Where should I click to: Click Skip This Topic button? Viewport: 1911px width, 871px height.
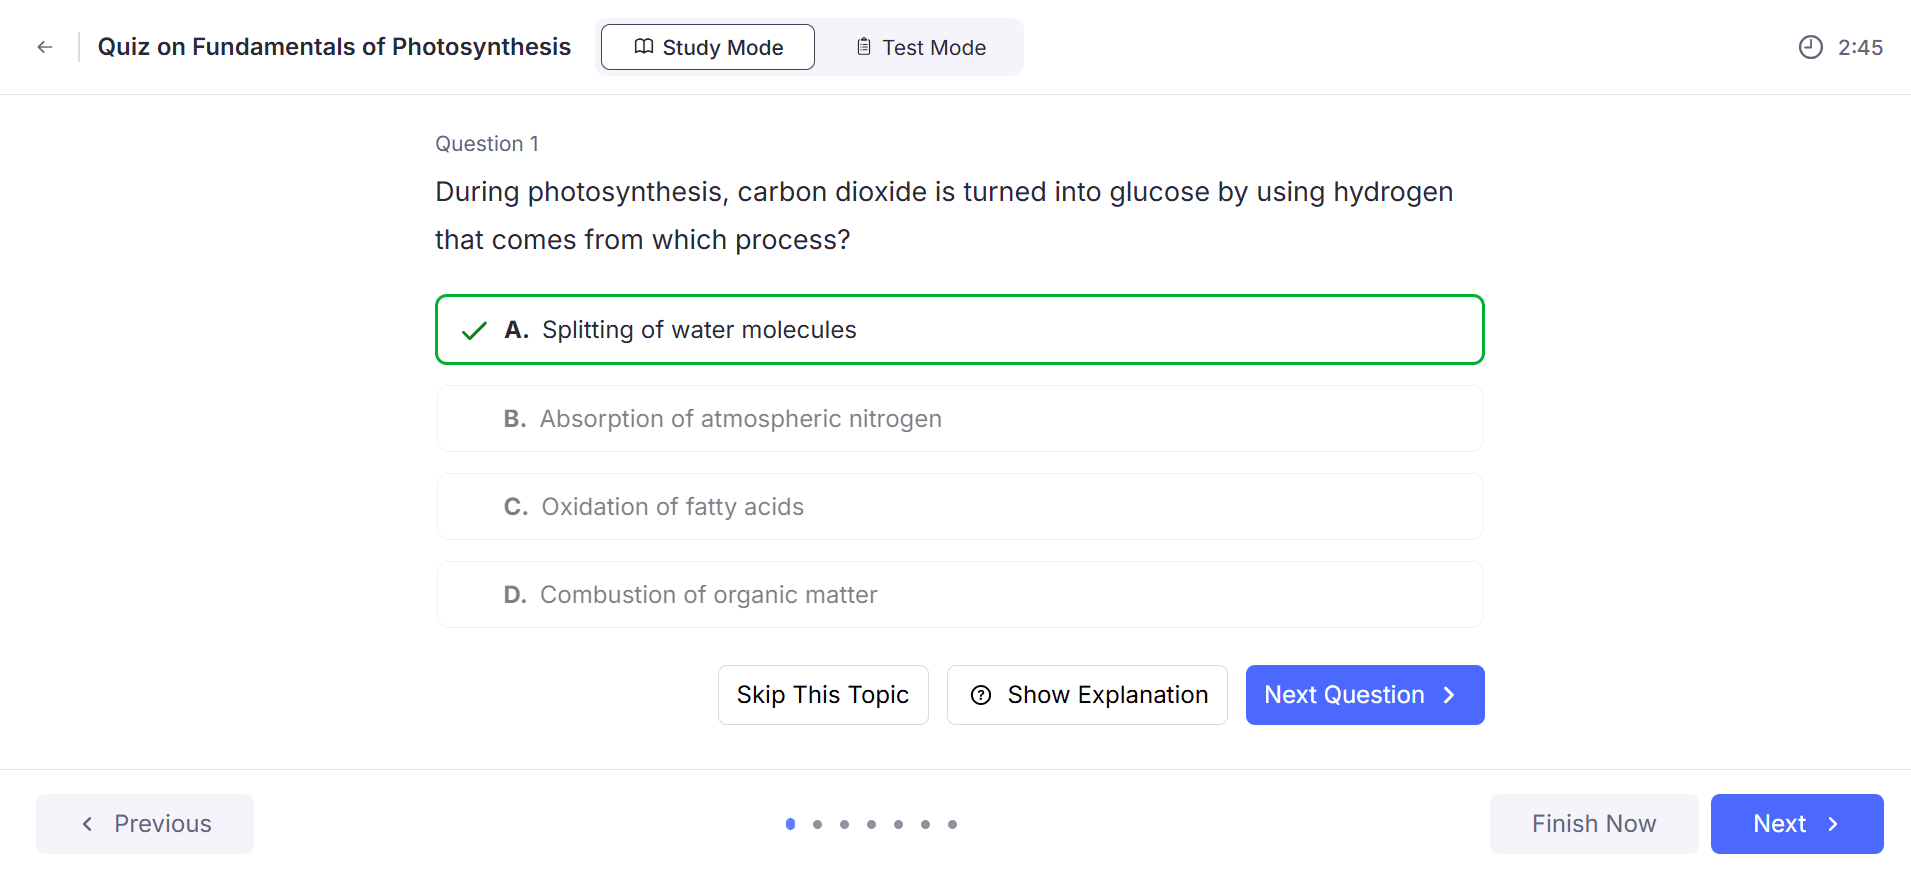(823, 695)
